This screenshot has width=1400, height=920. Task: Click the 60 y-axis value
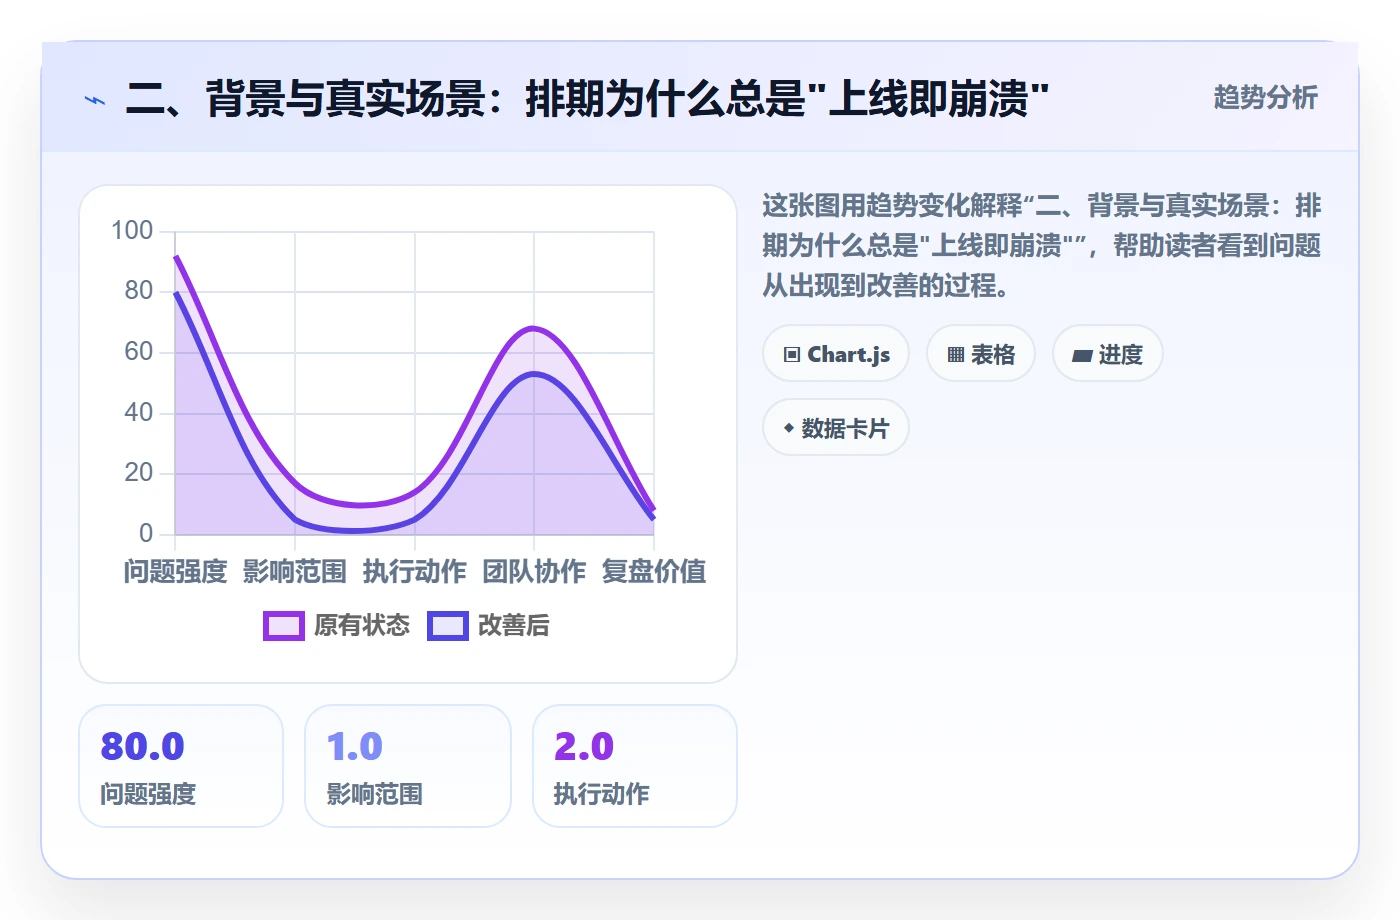pos(139,352)
